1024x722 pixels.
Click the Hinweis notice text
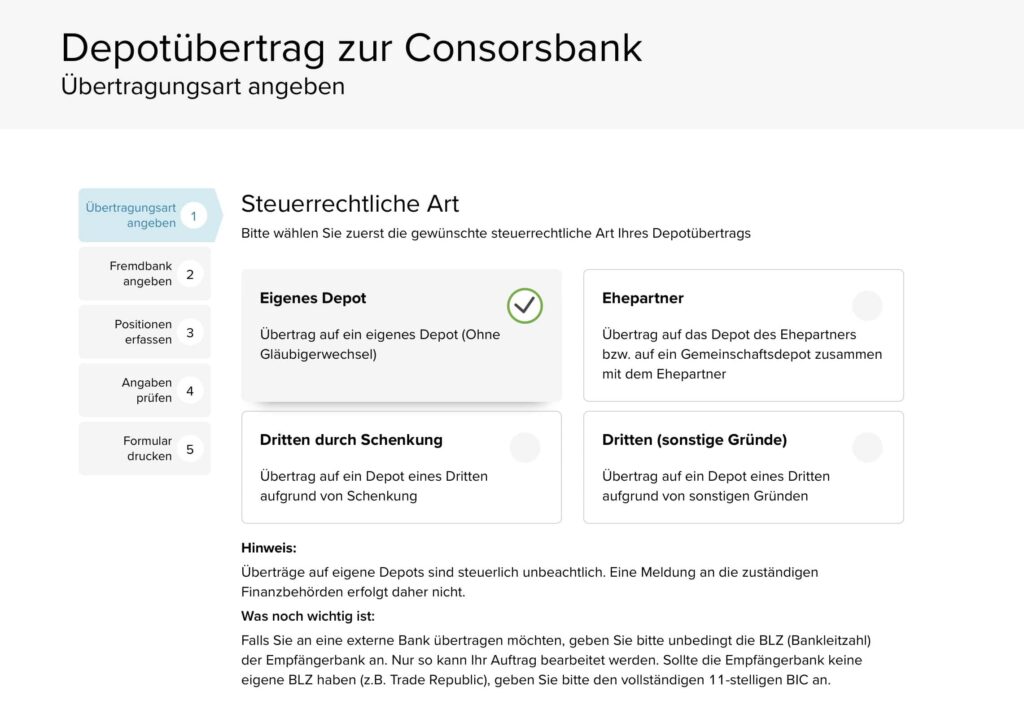(x=263, y=548)
